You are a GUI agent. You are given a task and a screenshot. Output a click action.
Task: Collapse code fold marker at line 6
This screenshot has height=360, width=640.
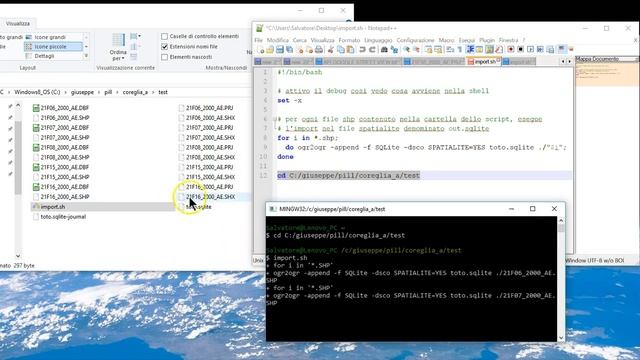coord(274,119)
